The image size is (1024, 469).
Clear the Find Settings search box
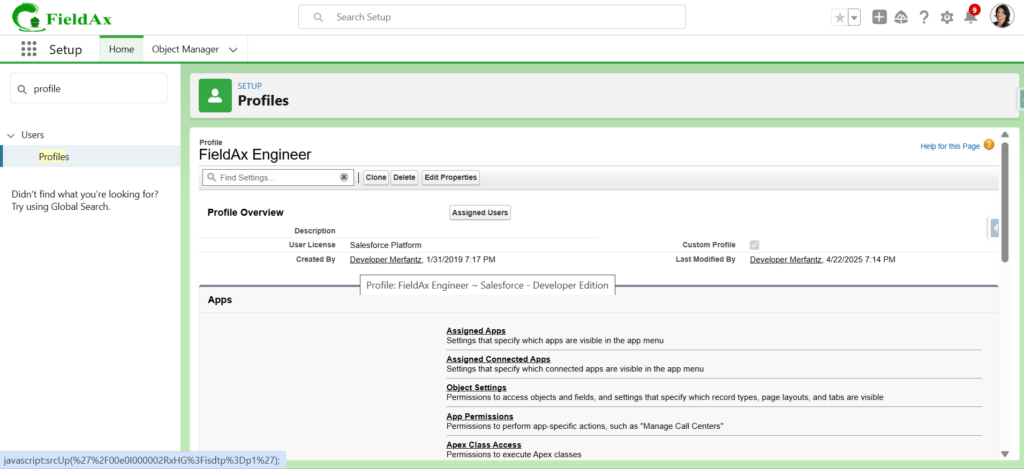click(344, 177)
